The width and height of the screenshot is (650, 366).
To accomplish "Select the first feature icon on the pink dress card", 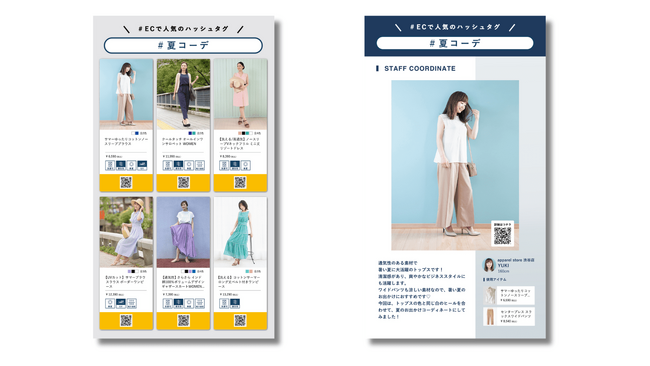I will [x=224, y=165].
